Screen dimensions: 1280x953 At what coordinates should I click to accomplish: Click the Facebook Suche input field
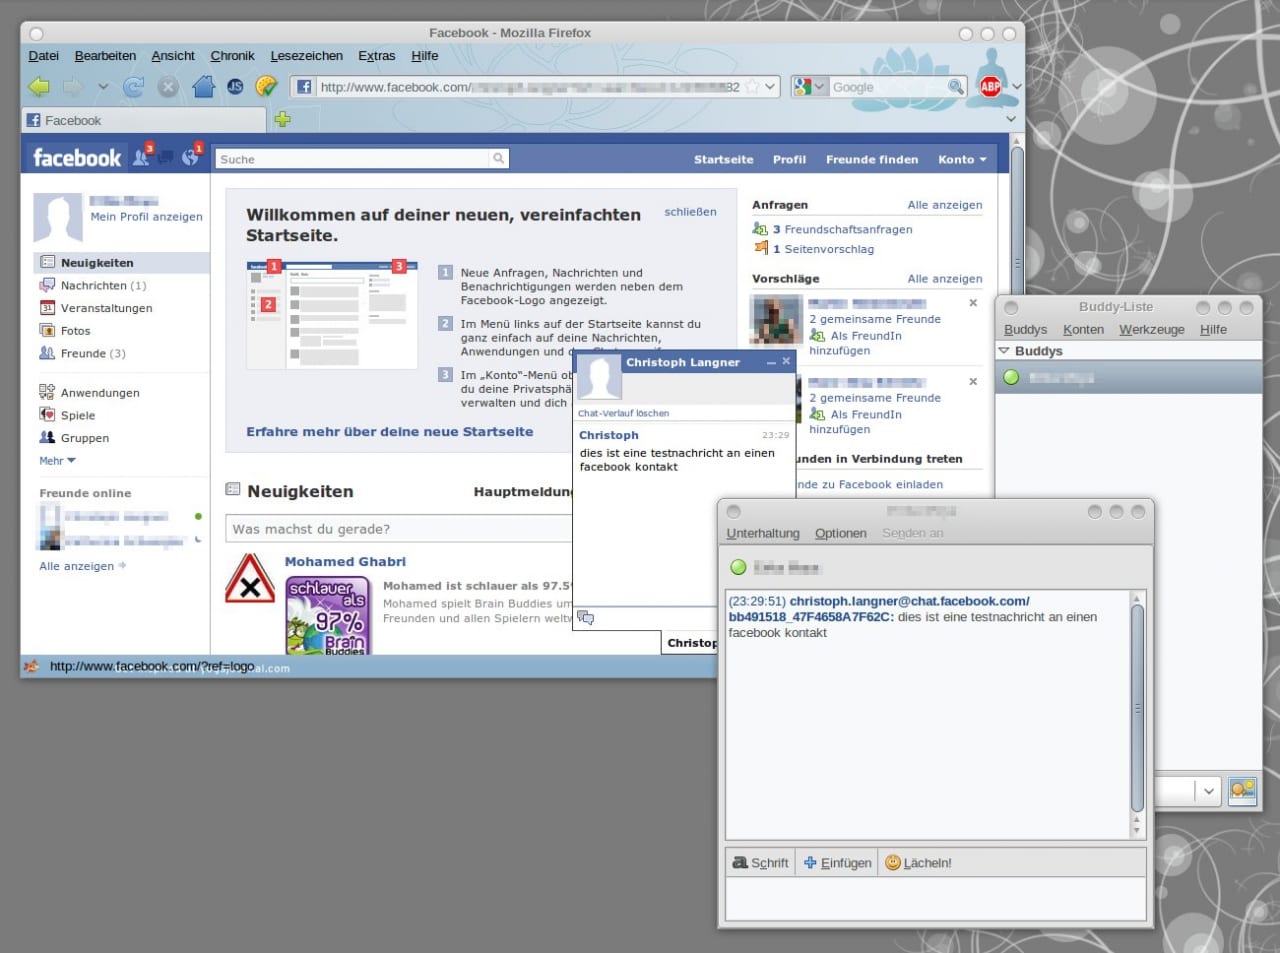tap(353, 159)
